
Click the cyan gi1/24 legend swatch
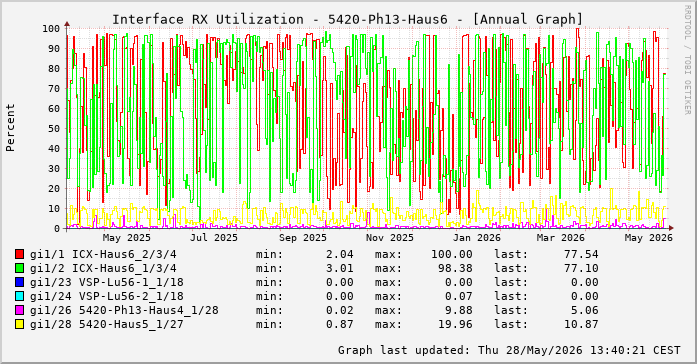(x=19, y=296)
